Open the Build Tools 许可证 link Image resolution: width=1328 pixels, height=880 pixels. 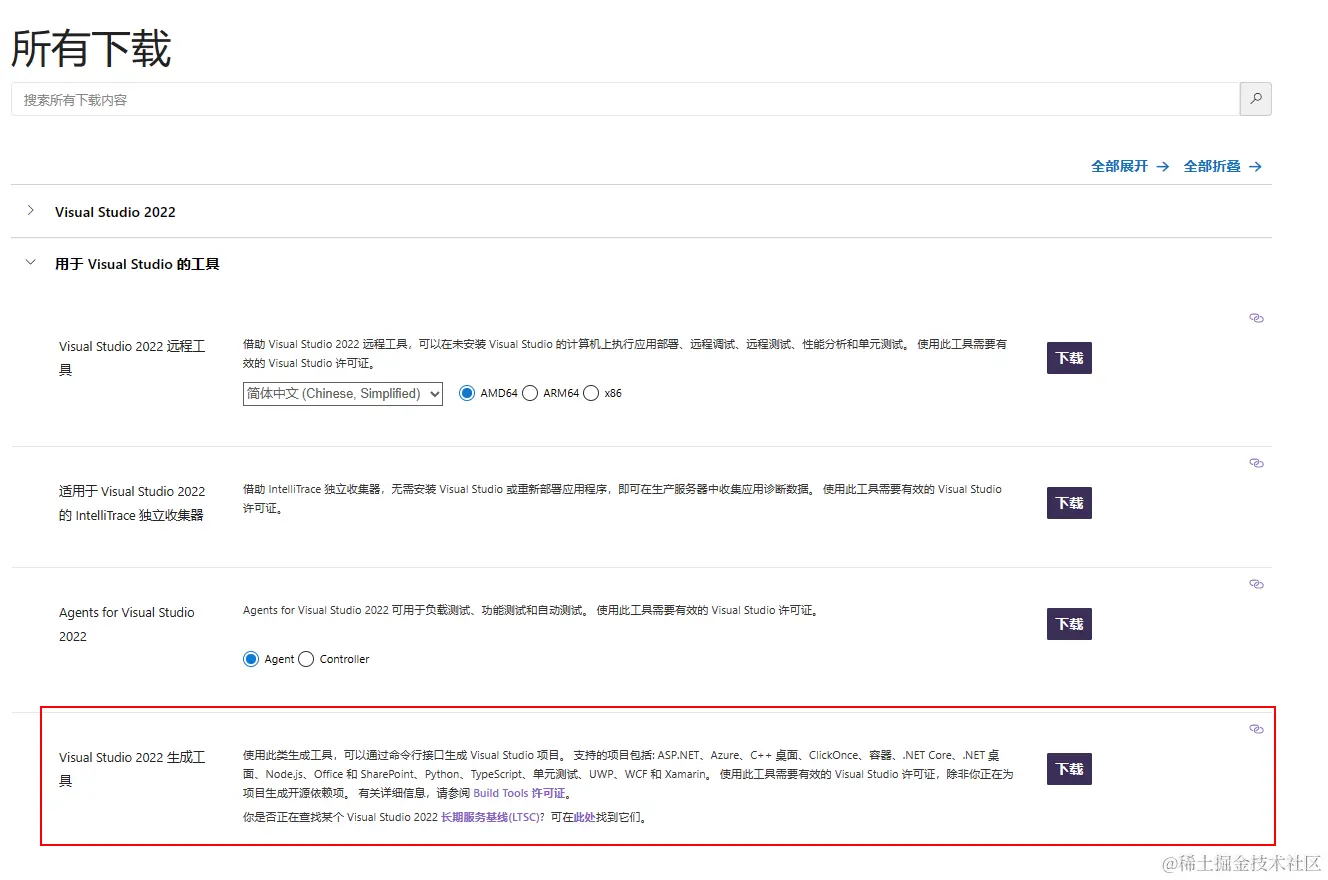pos(519,793)
